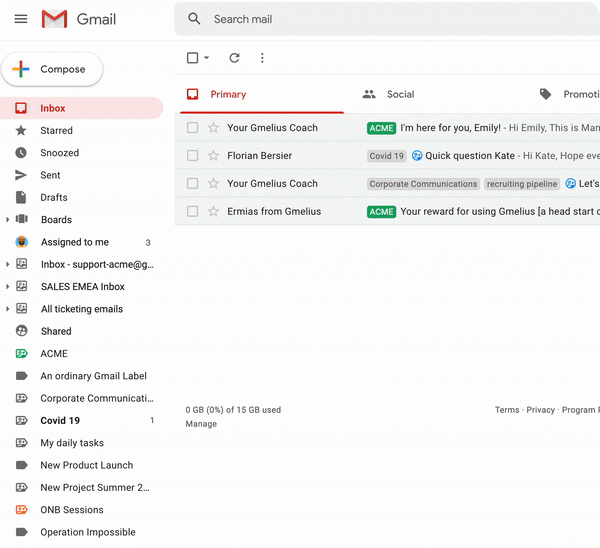Click the Compose plus icon
The width and height of the screenshot is (600, 548).
tap(21, 69)
